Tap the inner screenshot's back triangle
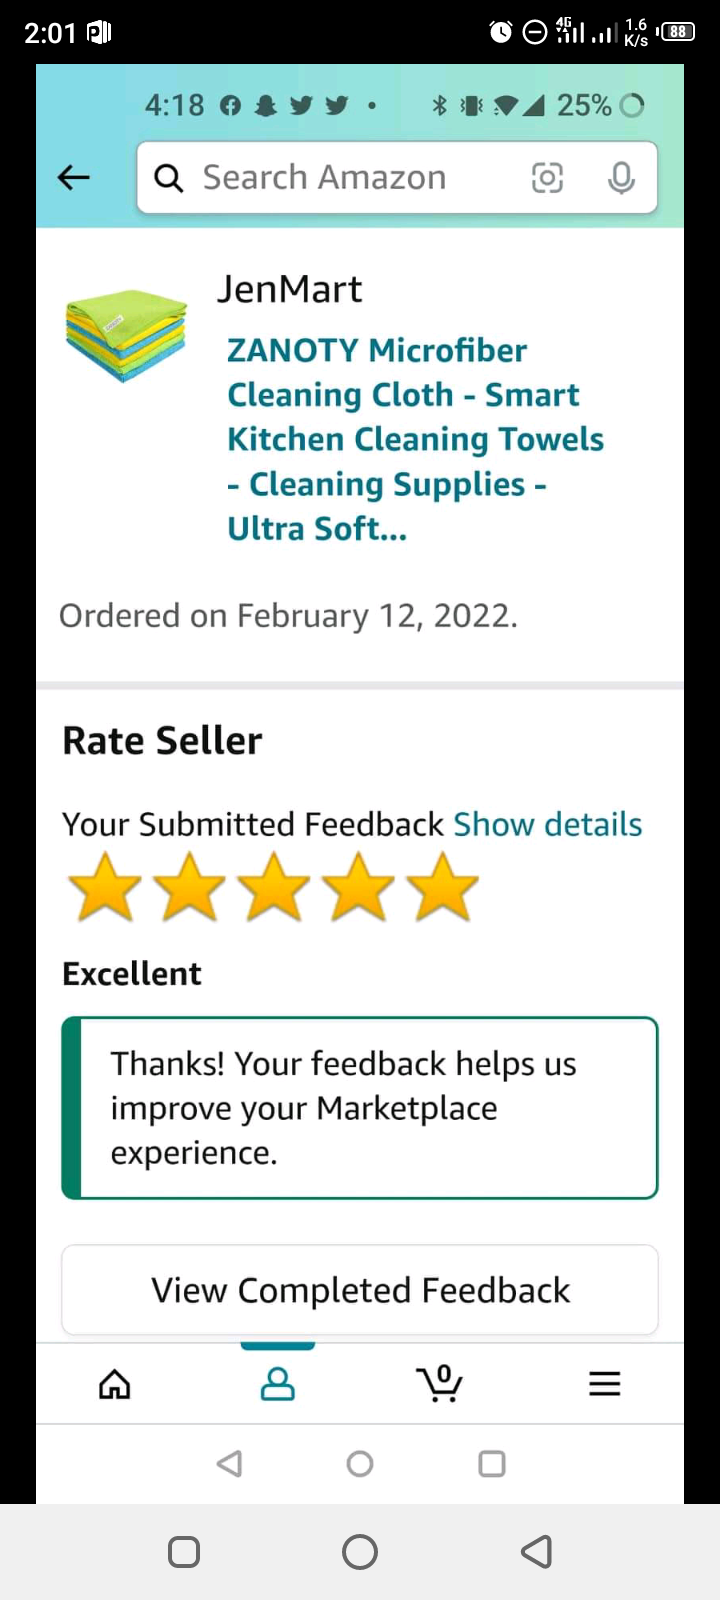Screen dimensions: 720x1600 [230, 1464]
